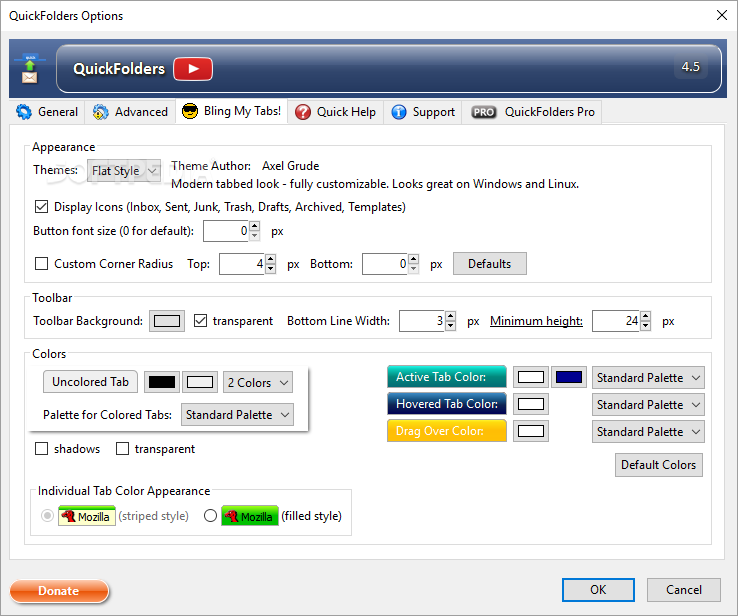Decrease Minimum height value
Screen dimensions: 738x616
coord(645,326)
